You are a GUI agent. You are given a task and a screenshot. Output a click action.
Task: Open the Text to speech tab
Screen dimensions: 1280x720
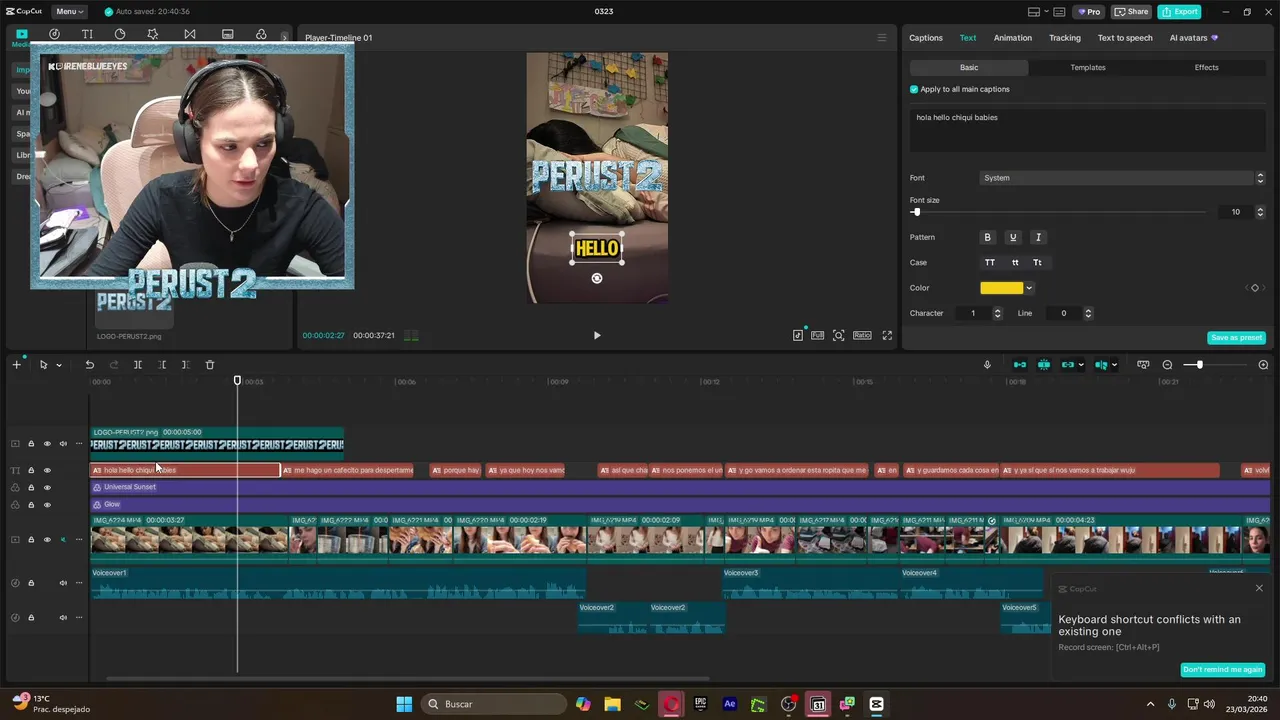[x=1125, y=38]
